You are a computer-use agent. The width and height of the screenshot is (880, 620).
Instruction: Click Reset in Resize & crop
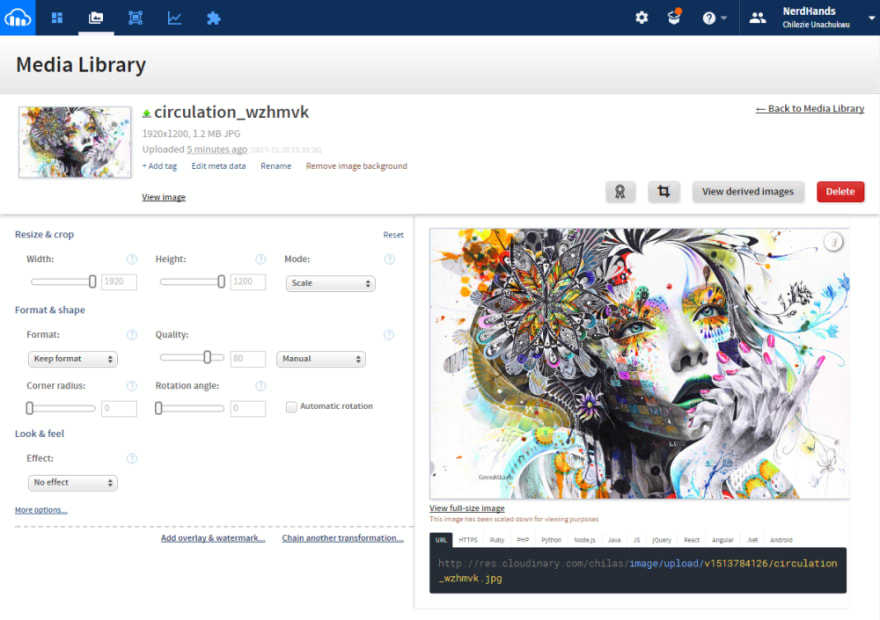point(393,235)
